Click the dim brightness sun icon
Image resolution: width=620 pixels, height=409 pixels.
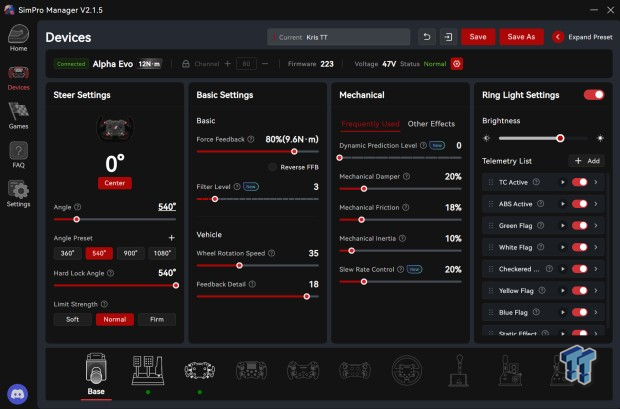pyautogui.click(x=487, y=138)
